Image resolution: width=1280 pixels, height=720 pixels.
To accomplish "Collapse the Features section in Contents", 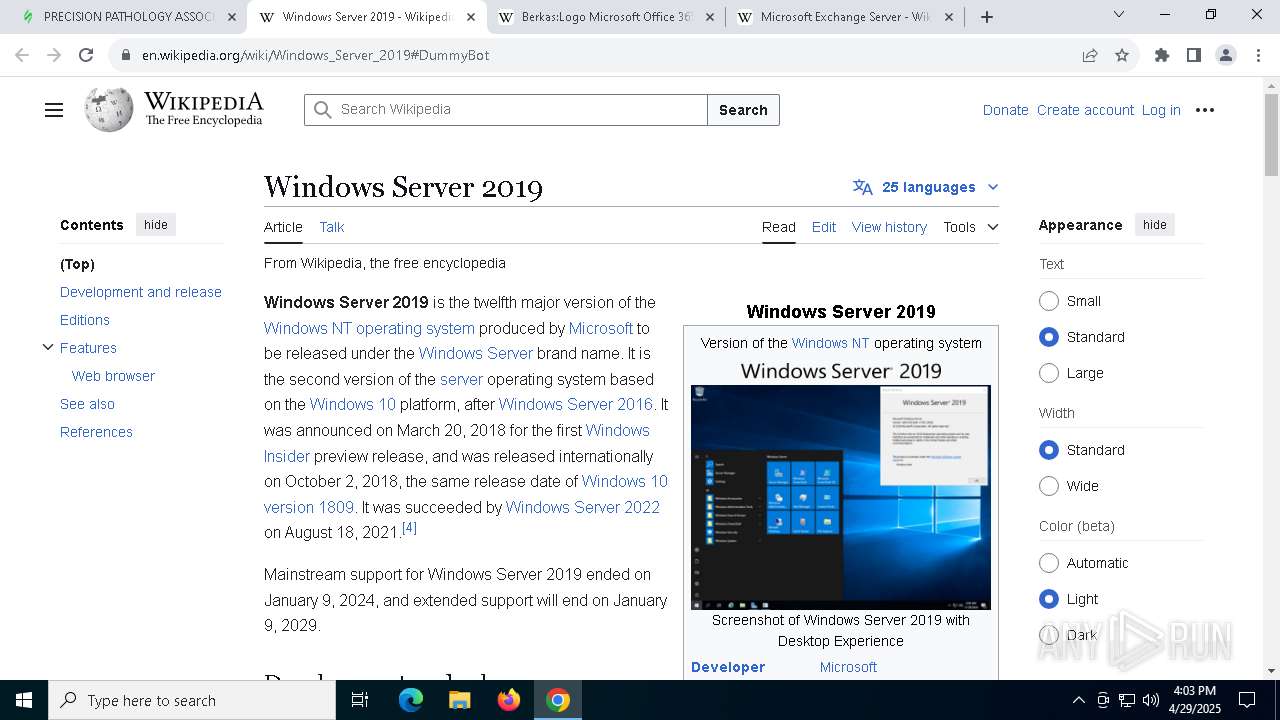I will click(x=47, y=347).
